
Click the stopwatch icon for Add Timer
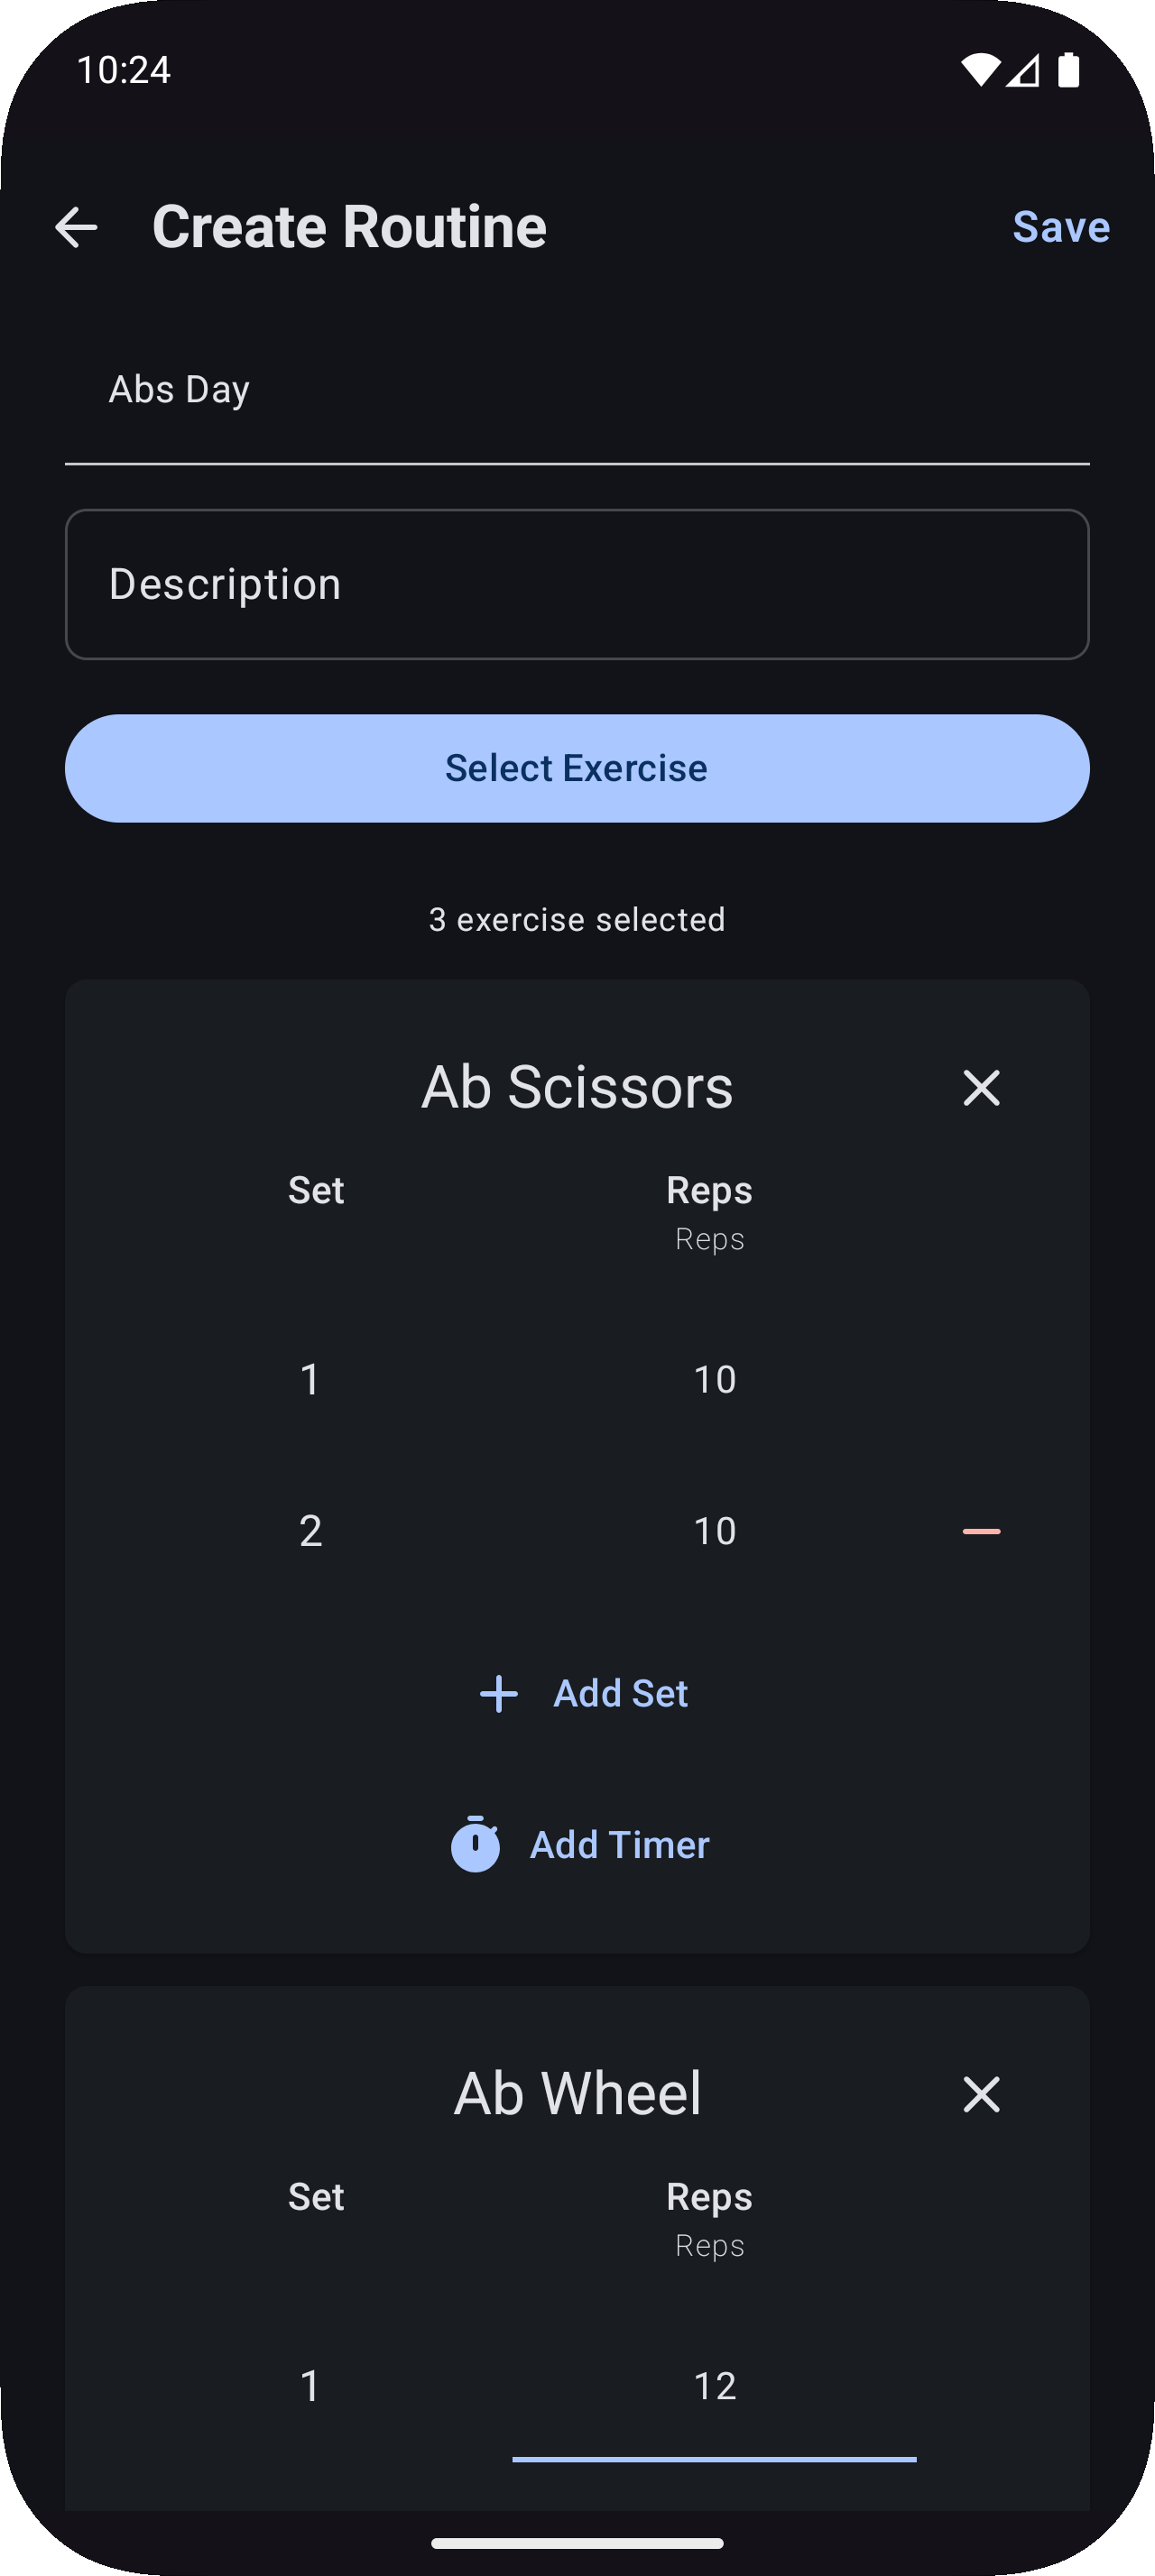coord(475,1844)
